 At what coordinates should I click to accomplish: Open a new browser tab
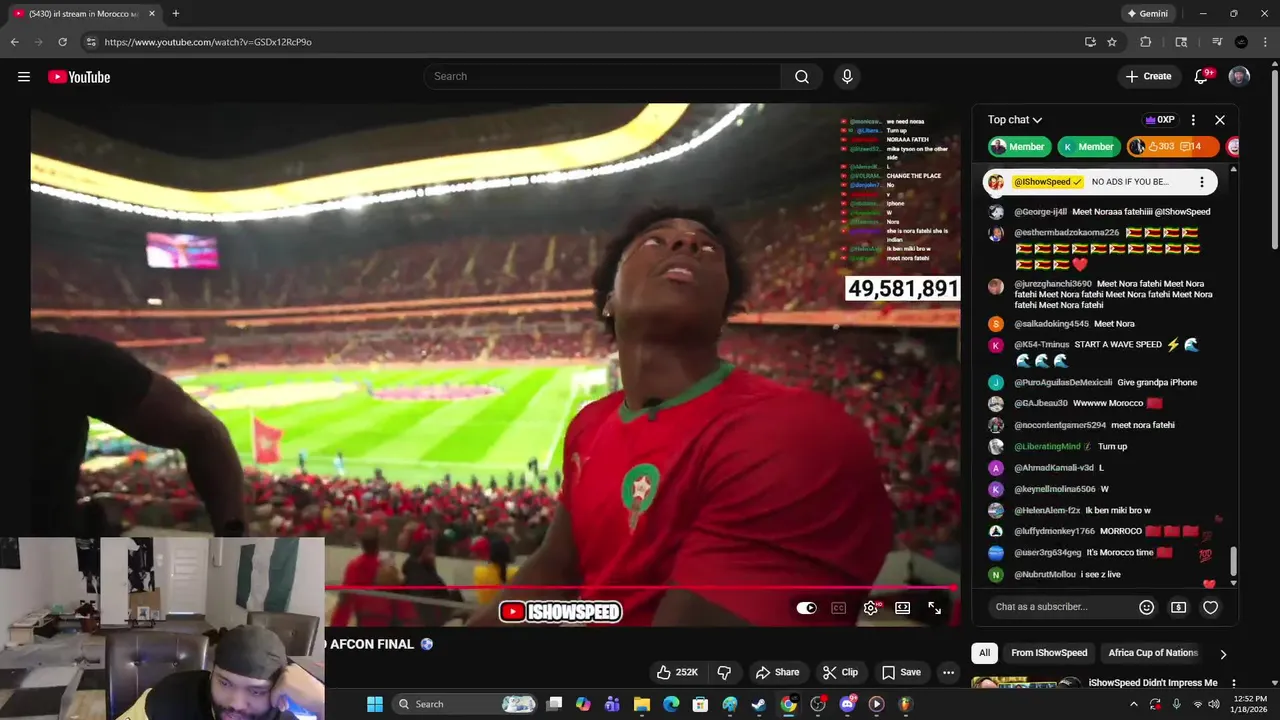click(176, 14)
